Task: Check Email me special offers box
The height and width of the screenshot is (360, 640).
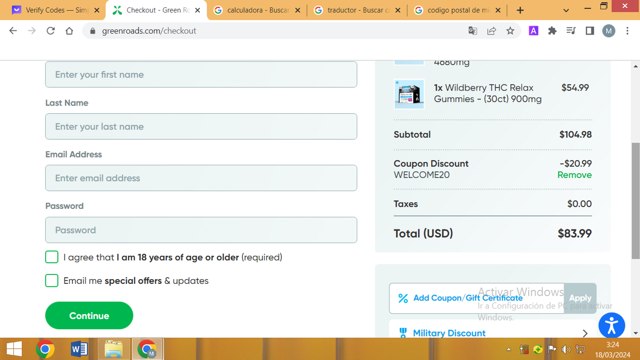Action: [52, 280]
